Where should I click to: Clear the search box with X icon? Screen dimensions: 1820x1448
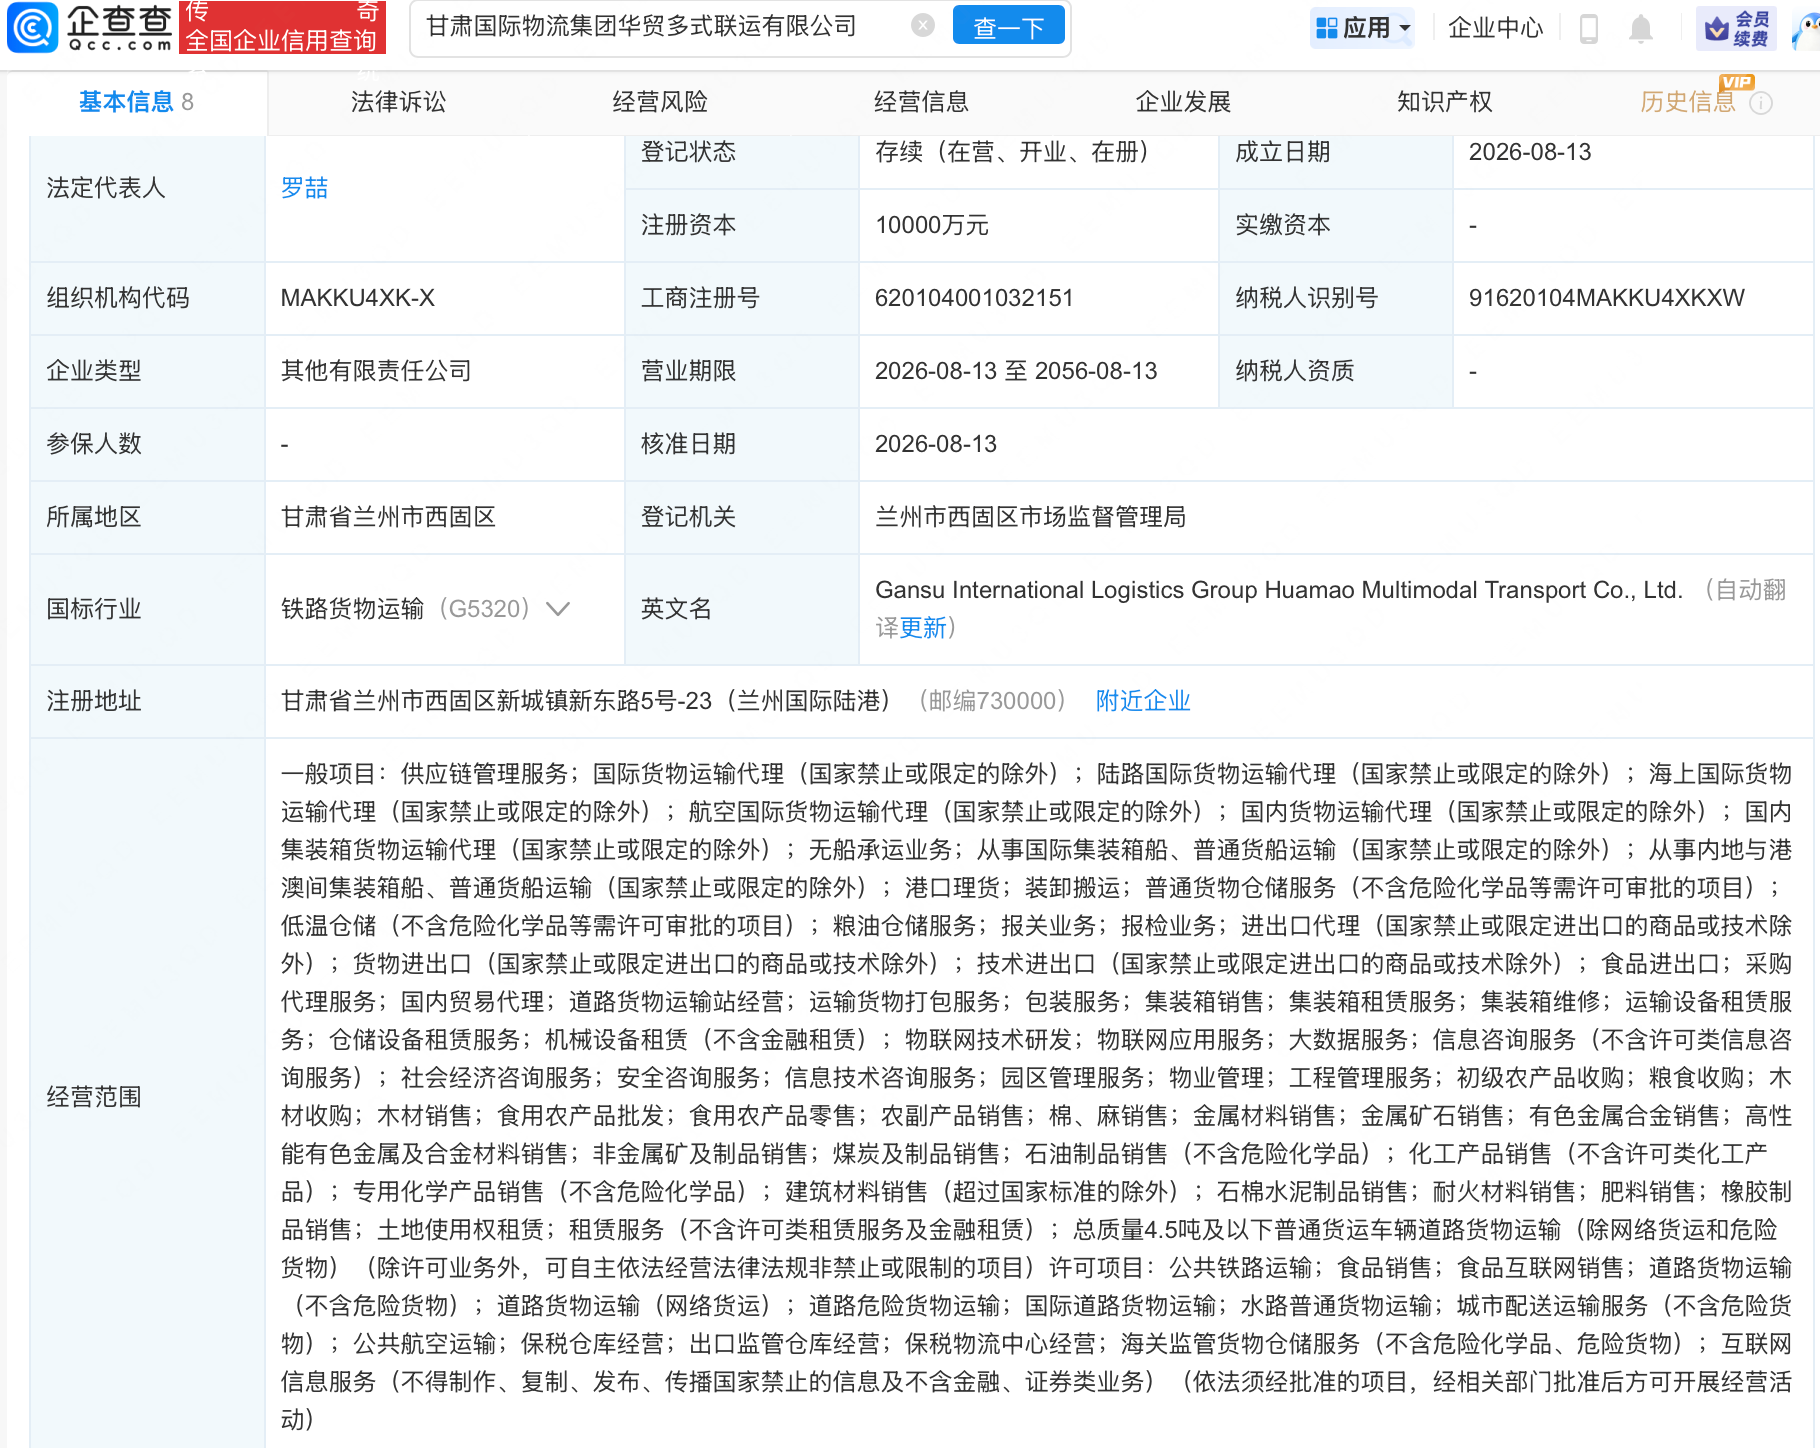923,26
